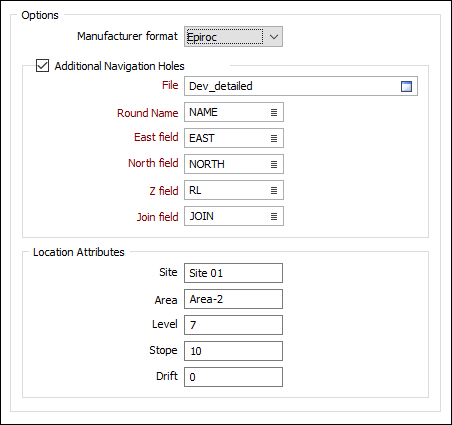Open the East field list icon
The image size is (452, 425).
coord(274,138)
